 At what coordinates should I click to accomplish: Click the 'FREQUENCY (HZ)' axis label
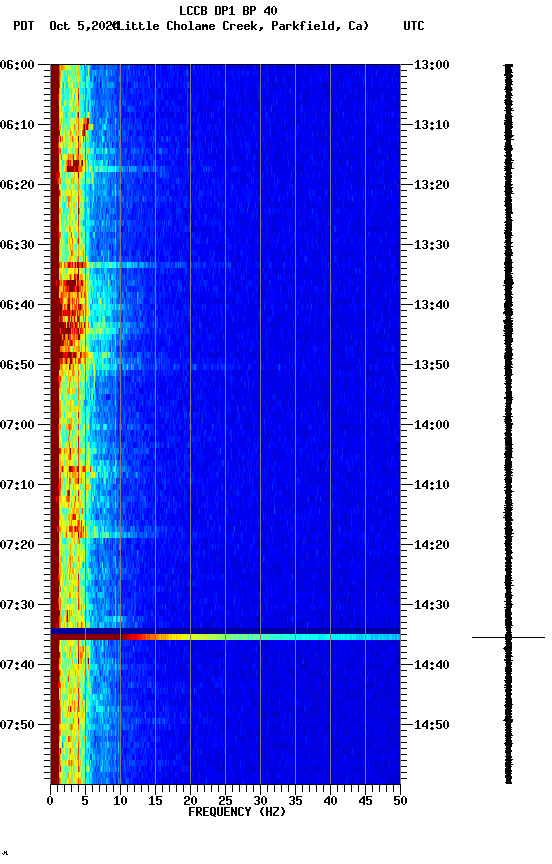click(237, 812)
